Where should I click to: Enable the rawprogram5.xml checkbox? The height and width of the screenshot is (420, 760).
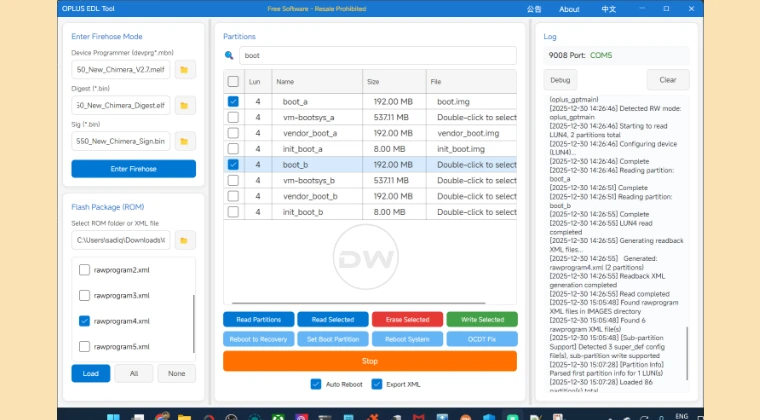pyautogui.click(x=84, y=346)
